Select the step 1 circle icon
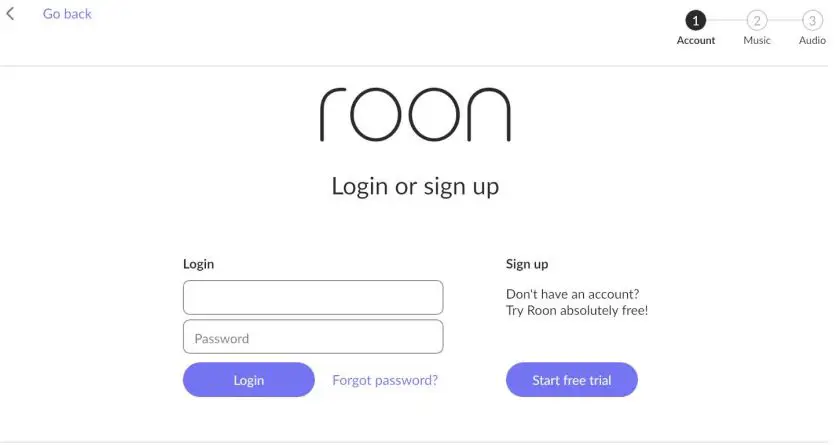This screenshot has width=835, height=445. pos(696,20)
